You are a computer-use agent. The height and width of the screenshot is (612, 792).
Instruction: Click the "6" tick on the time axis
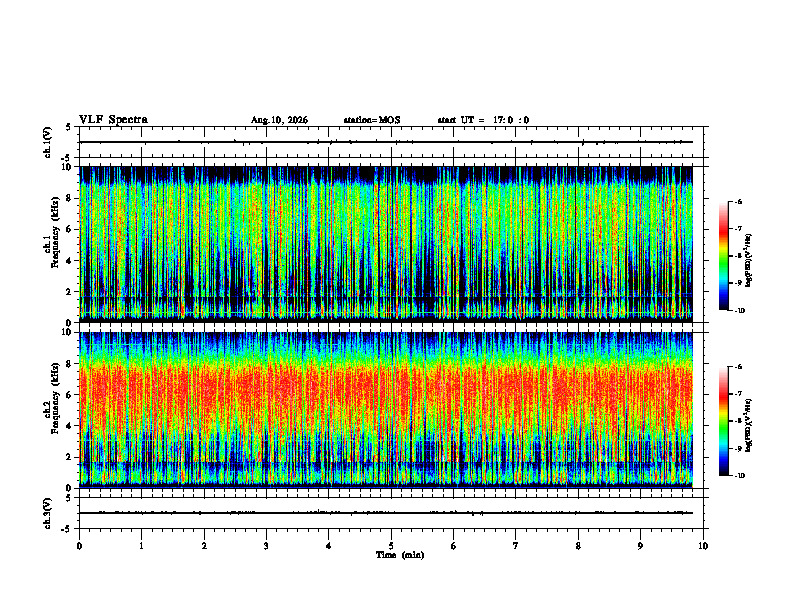point(454,546)
